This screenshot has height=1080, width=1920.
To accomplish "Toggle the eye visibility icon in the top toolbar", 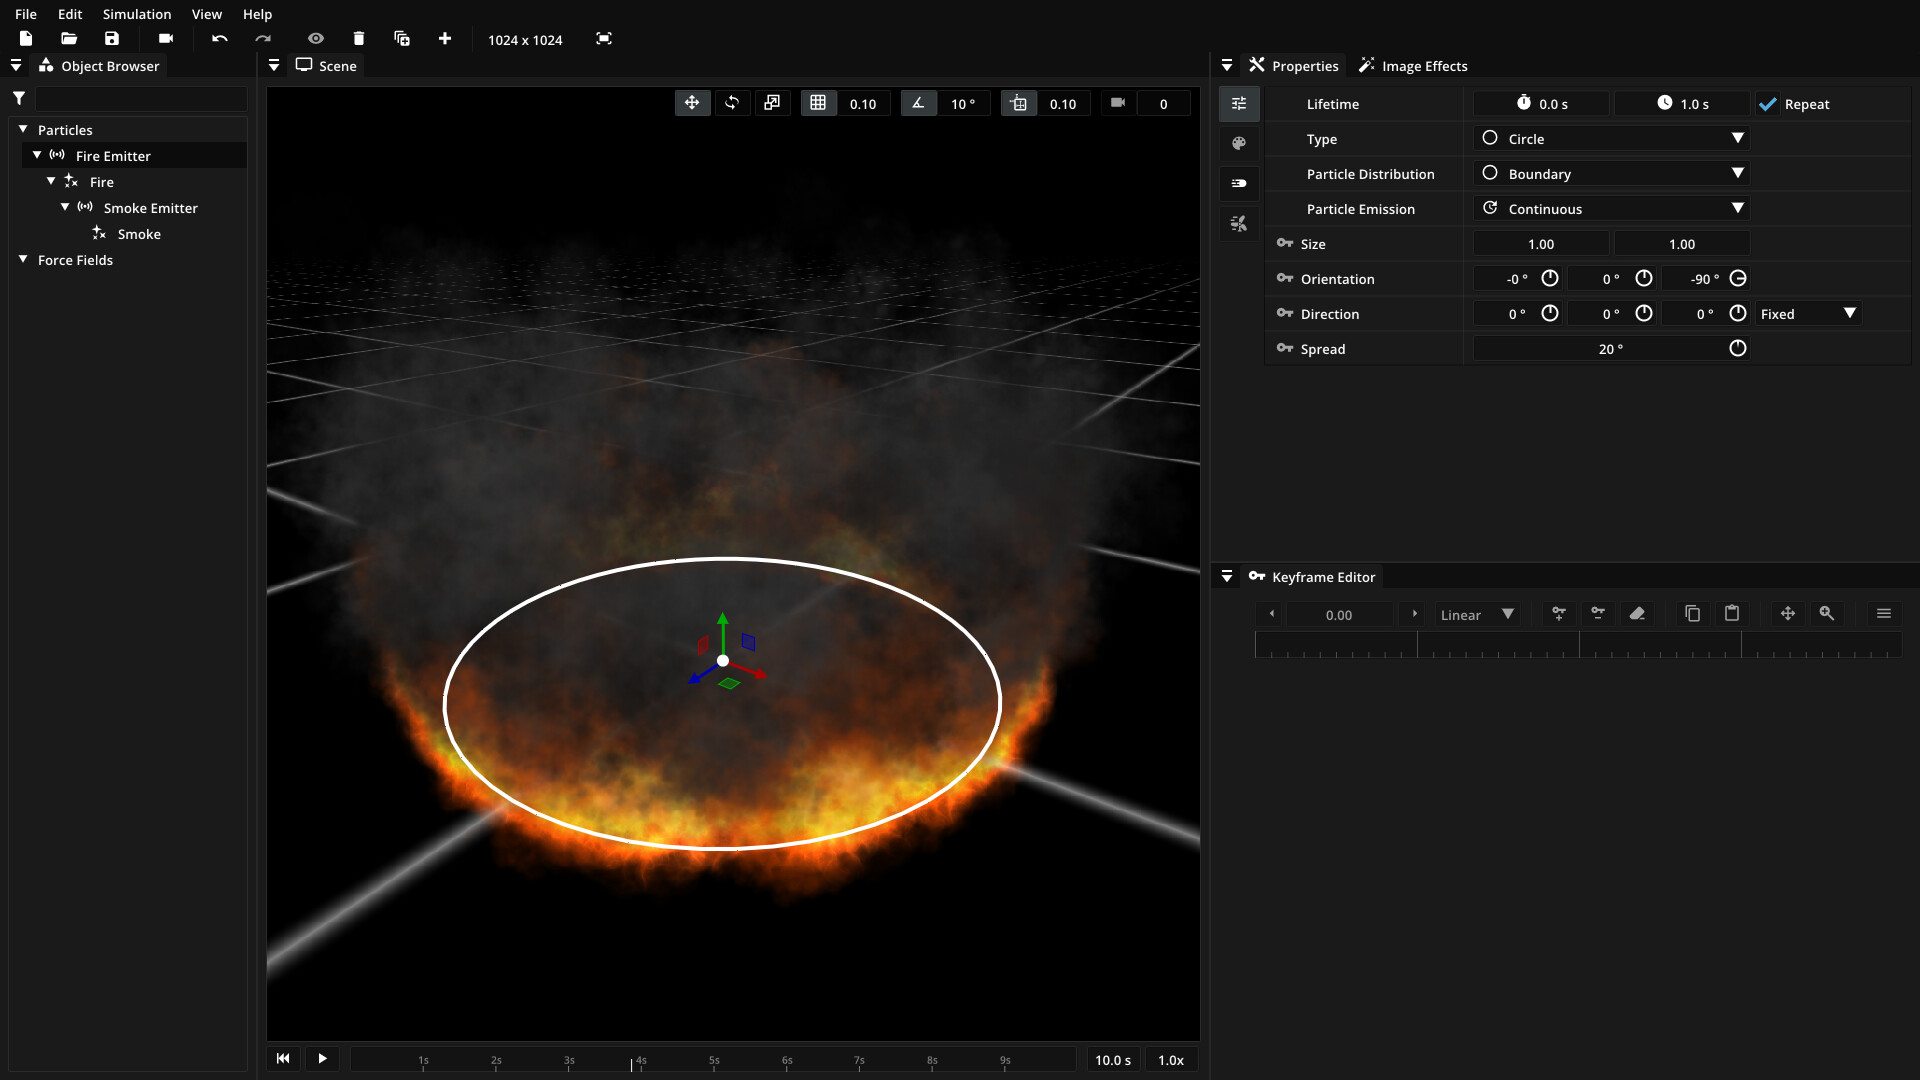I will [316, 39].
